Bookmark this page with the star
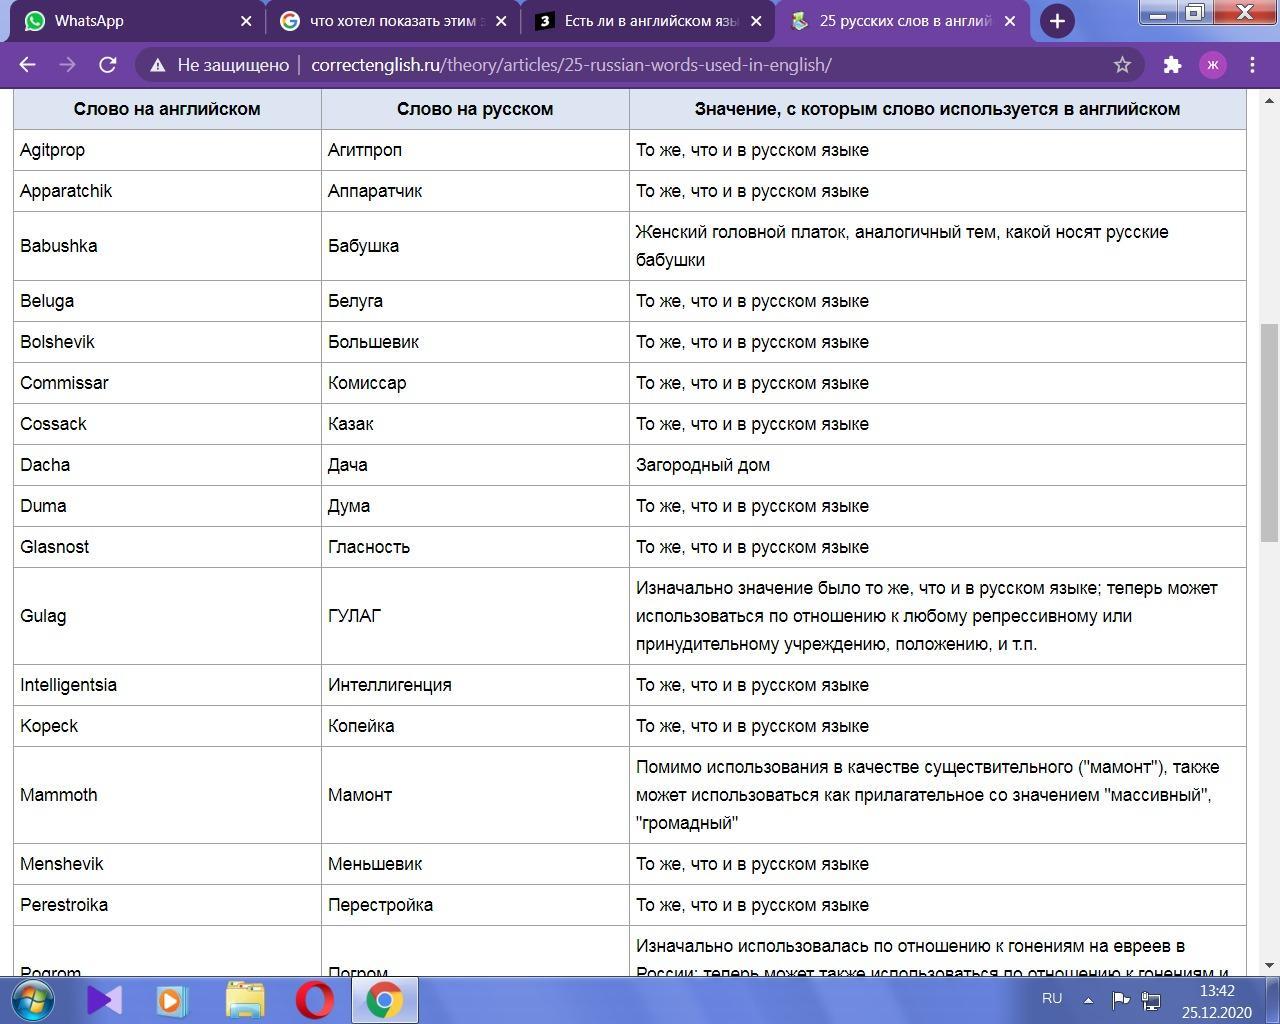Viewport: 1280px width, 1024px height. coord(1122,65)
